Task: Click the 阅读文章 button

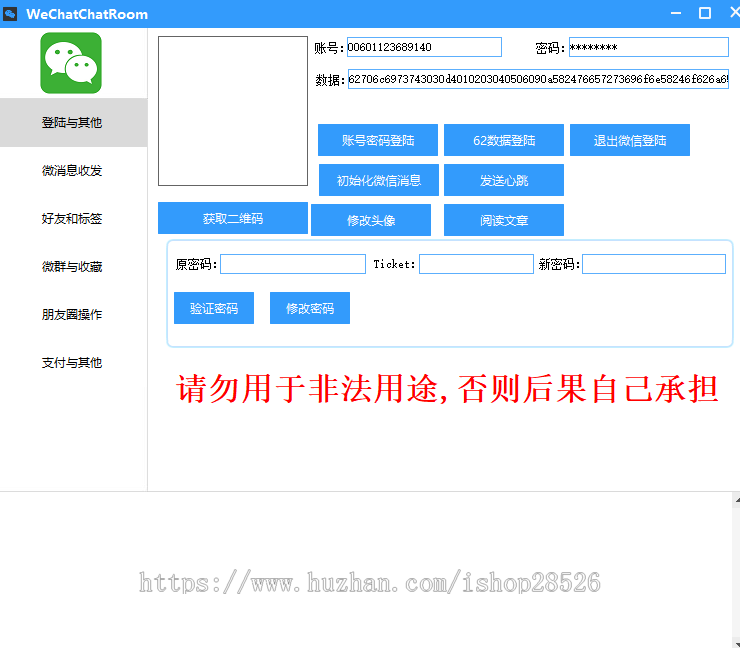Action: tap(504, 220)
